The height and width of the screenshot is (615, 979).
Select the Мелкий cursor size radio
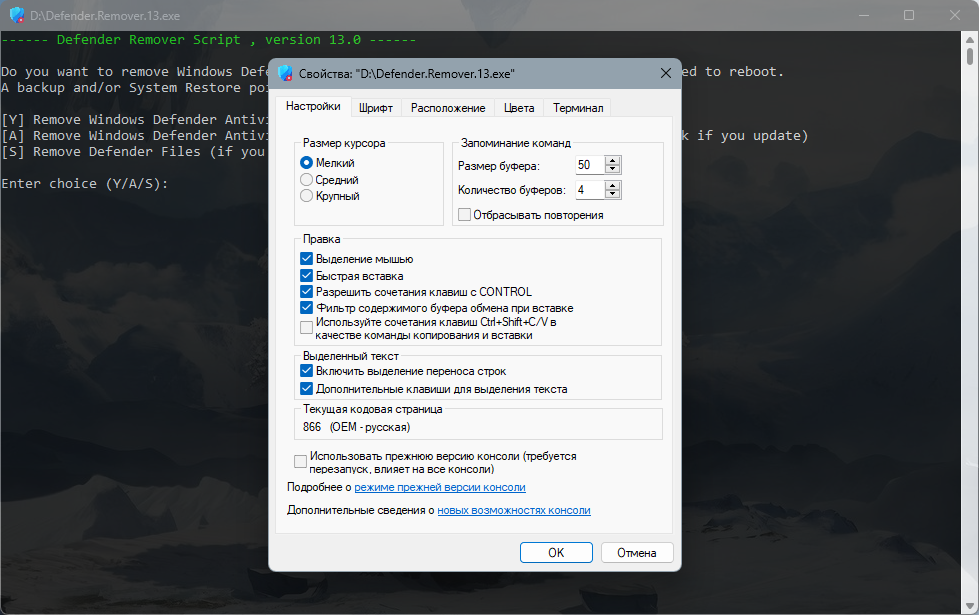point(307,163)
